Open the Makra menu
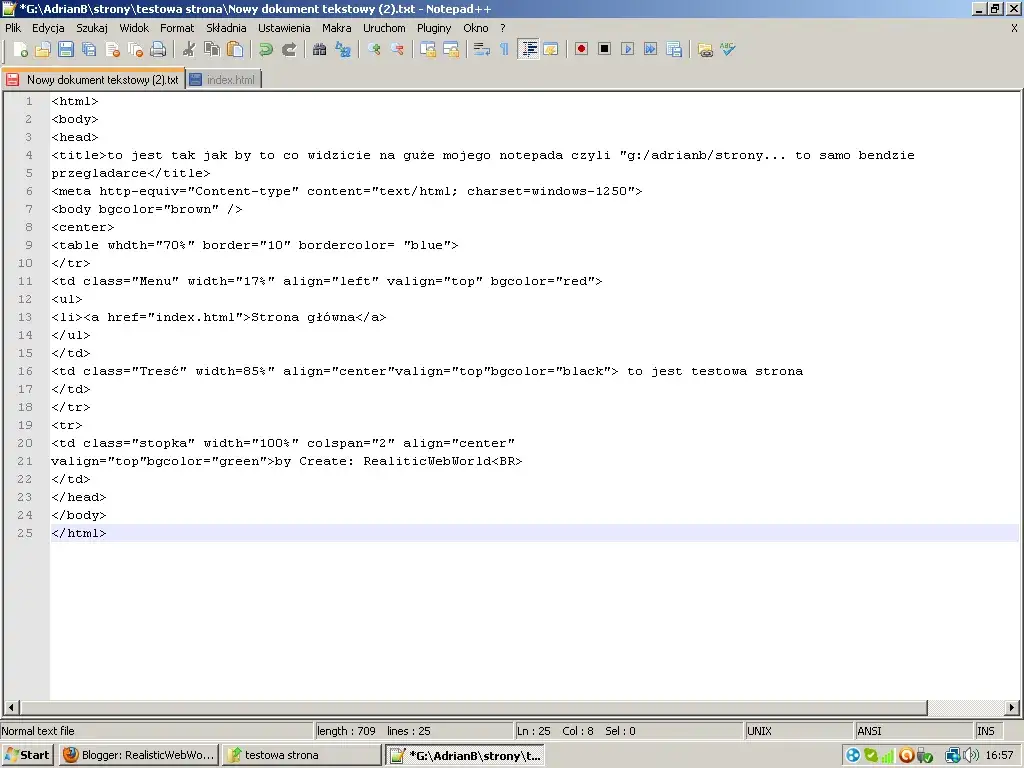This screenshot has height=768, width=1024. (x=336, y=28)
